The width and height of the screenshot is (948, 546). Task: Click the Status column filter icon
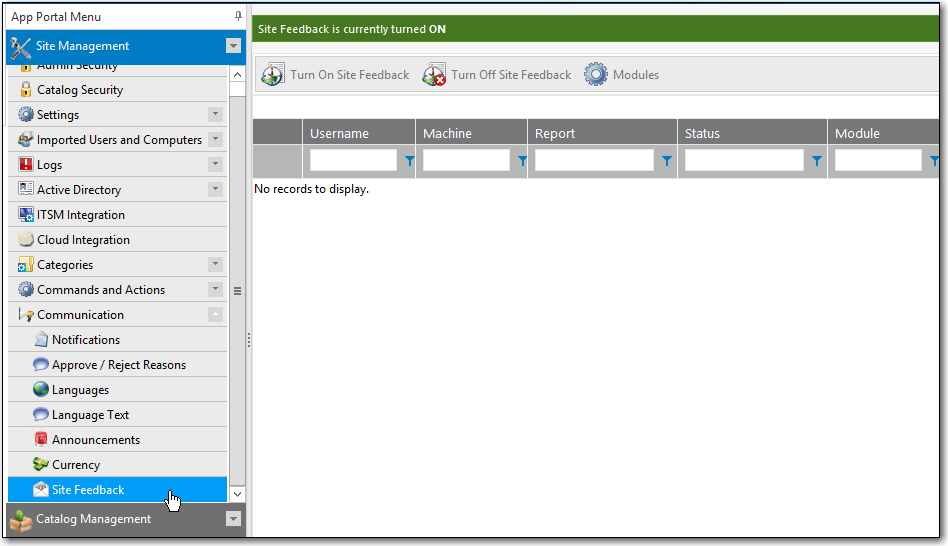817,160
